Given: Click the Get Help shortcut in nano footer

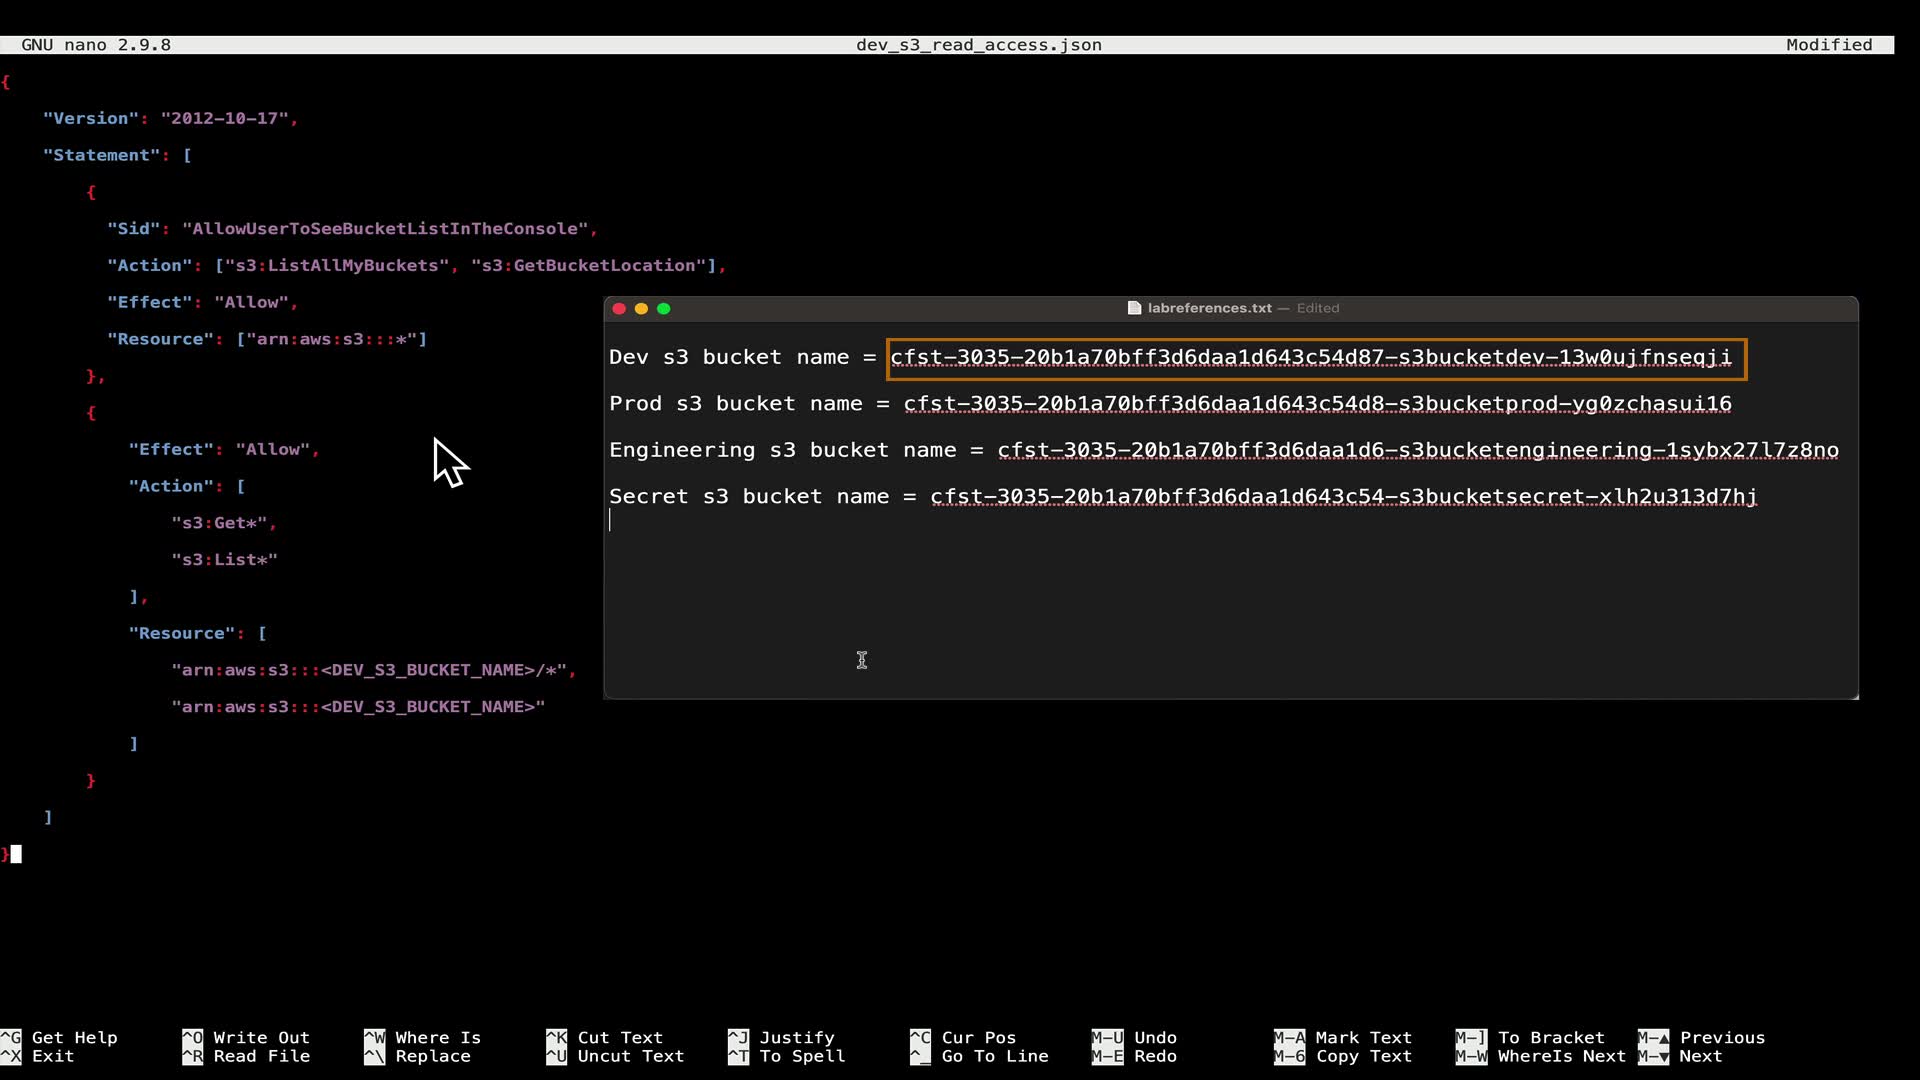Looking at the screenshot, I should (74, 1038).
